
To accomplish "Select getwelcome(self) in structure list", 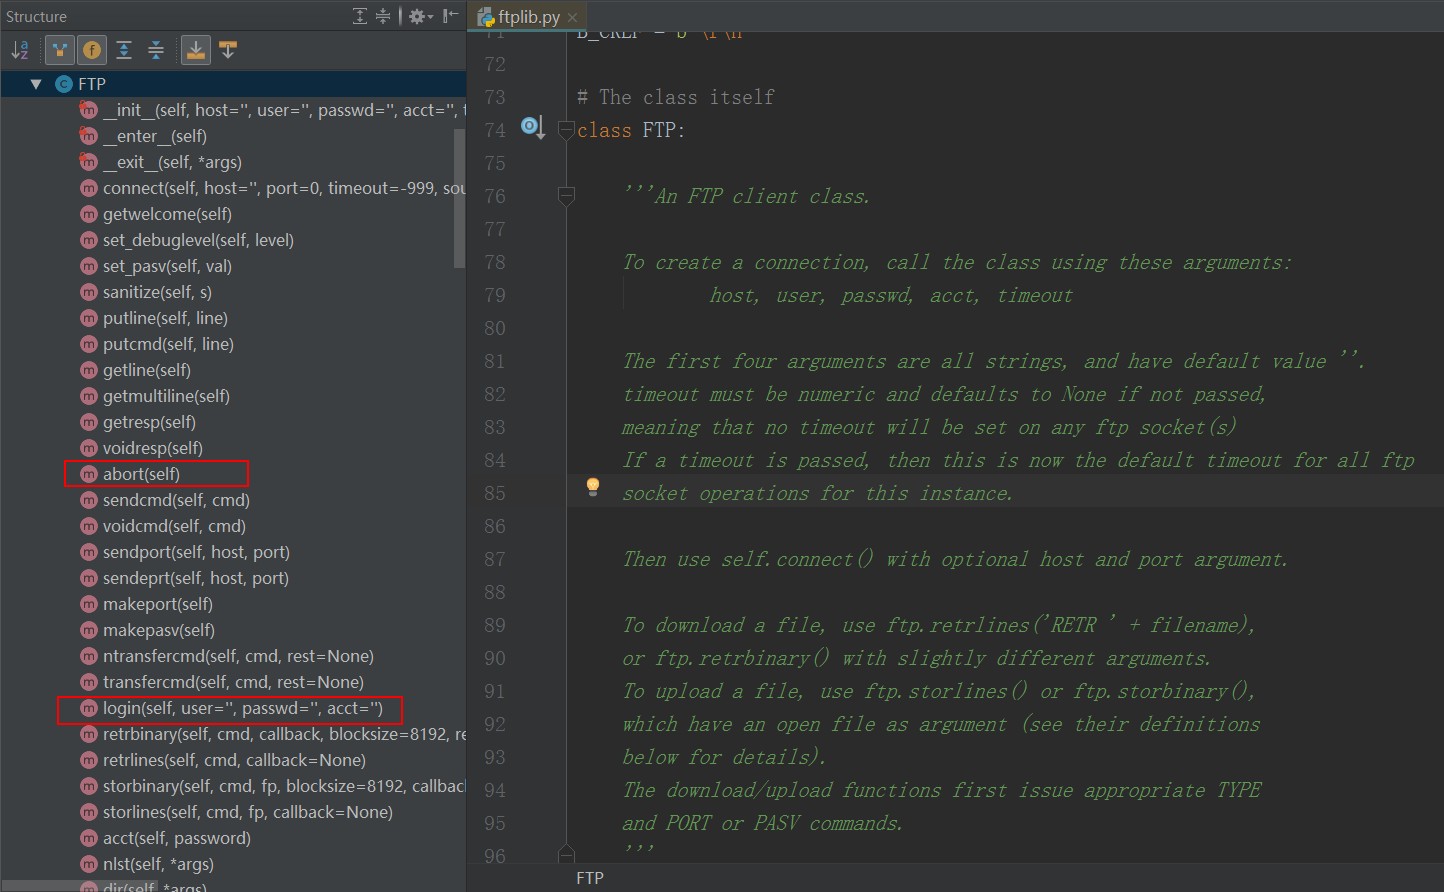I will pyautogui.click(x=167, y=214).
